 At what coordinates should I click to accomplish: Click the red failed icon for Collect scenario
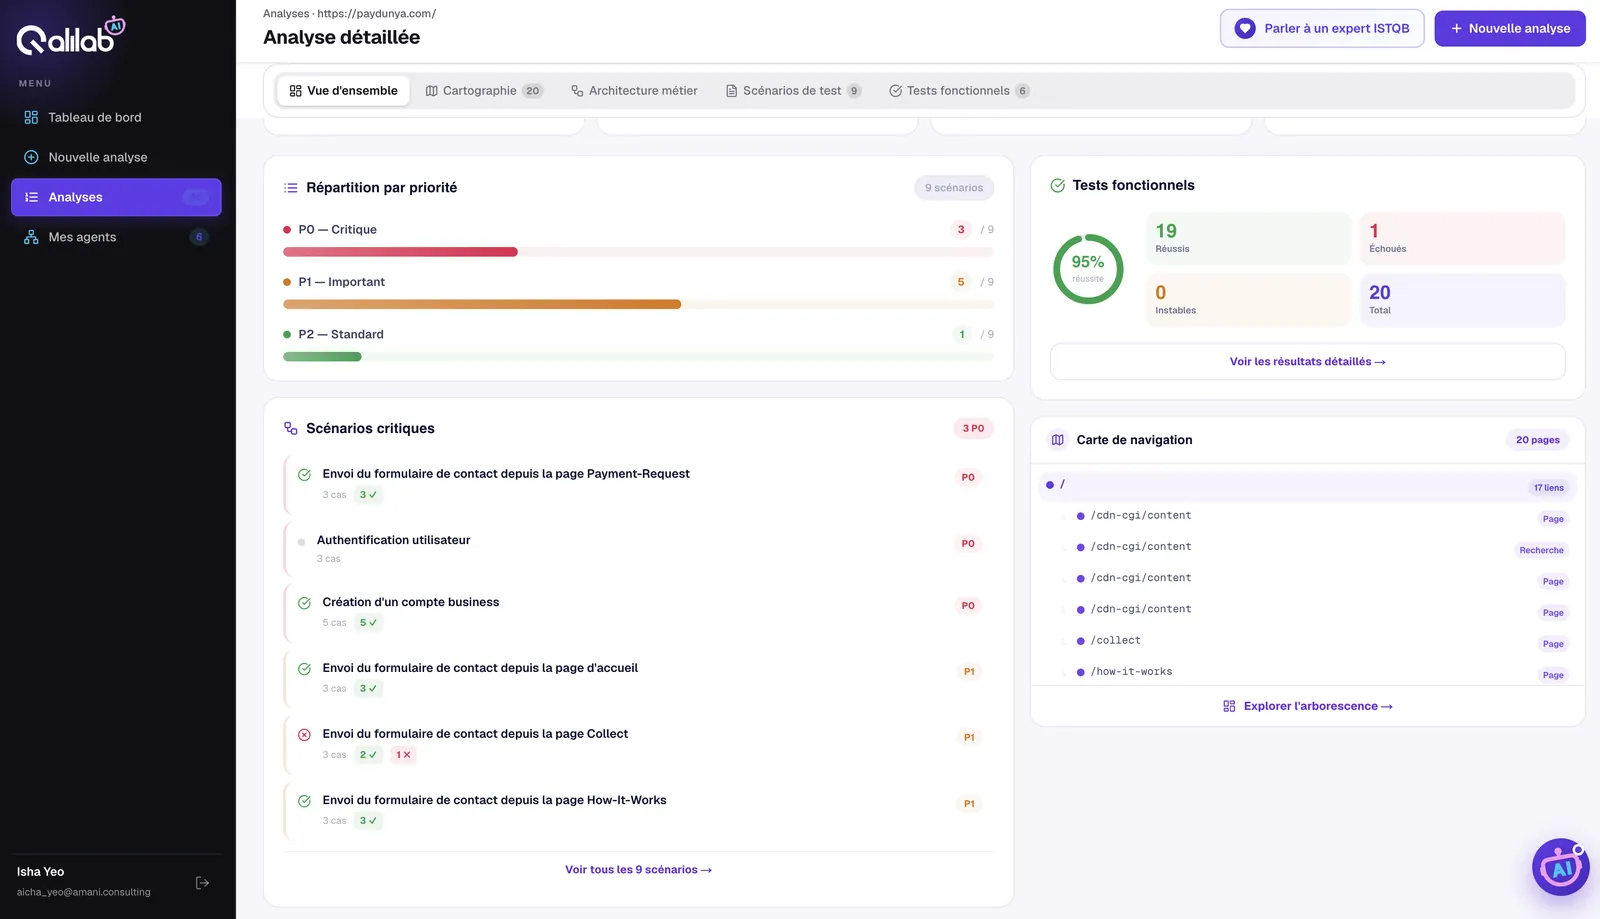(304, 735)
